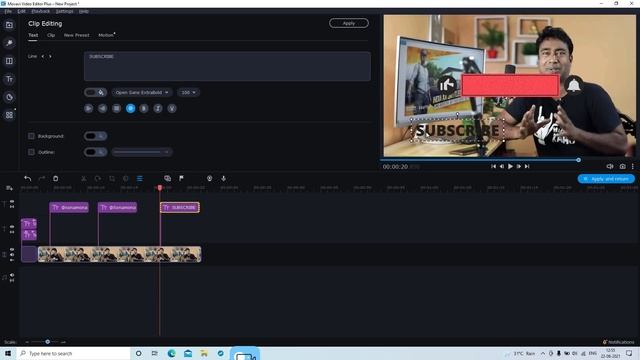Click the Redo arrow in the timeline toolbar
This screenshot has height=360, width=640.
pos(42,178)
